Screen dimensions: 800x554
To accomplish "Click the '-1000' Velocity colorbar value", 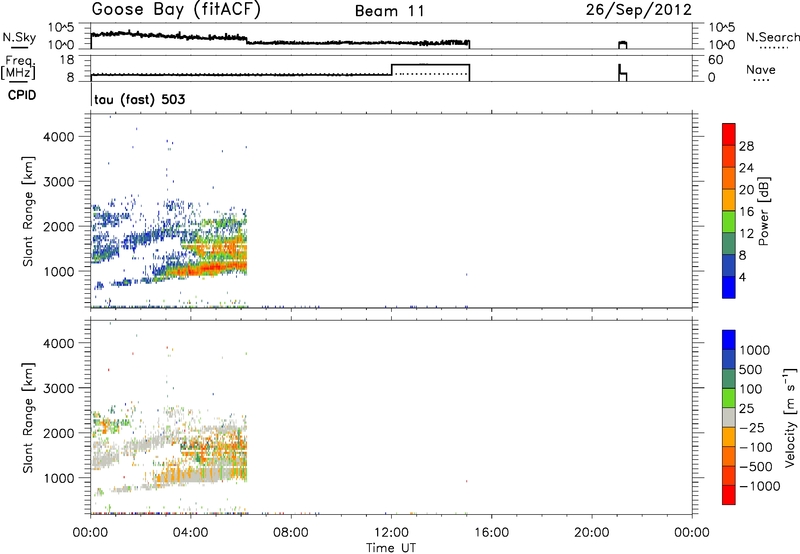I will 760,486.
